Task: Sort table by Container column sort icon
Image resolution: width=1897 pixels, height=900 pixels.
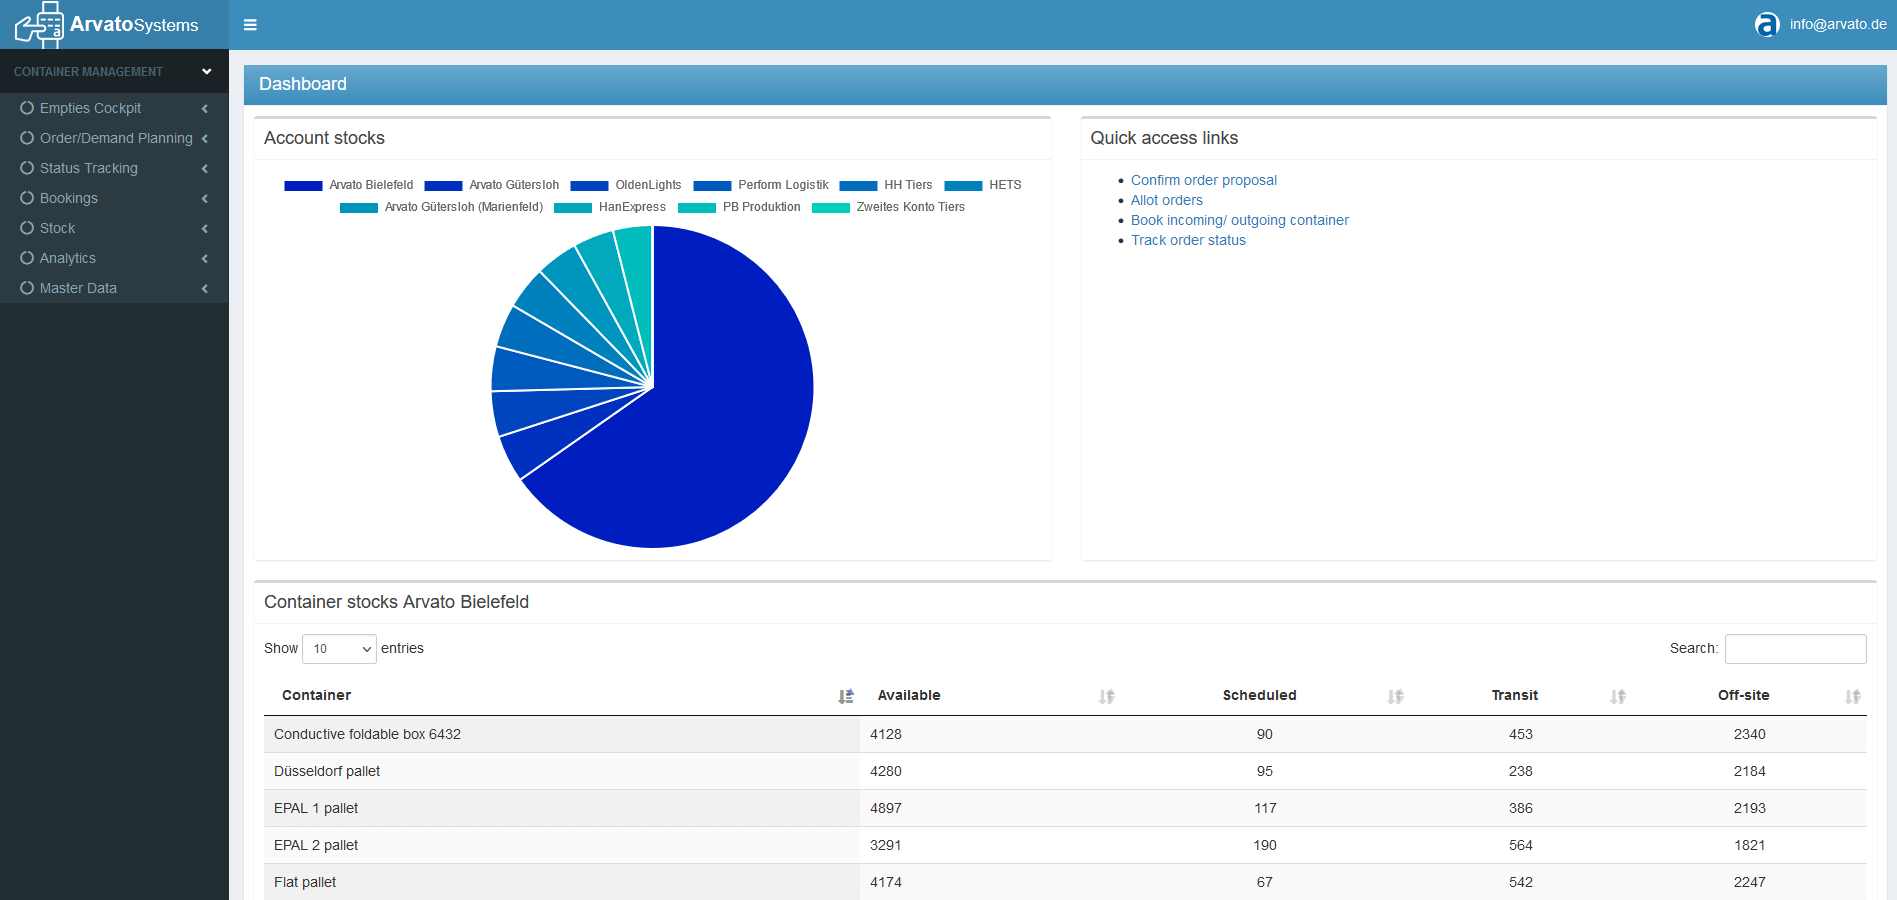Action: click(x=846, y=696)
